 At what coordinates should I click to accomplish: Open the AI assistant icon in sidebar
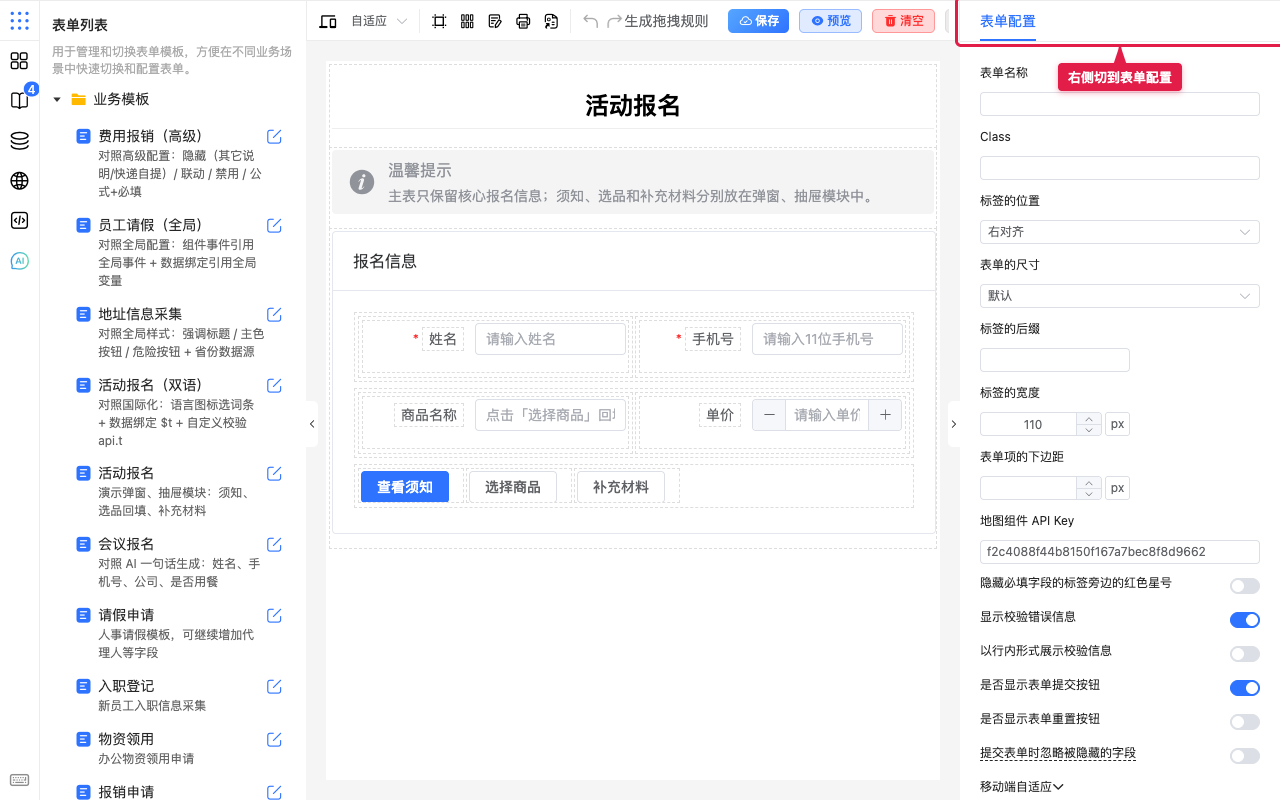point(19,261)
